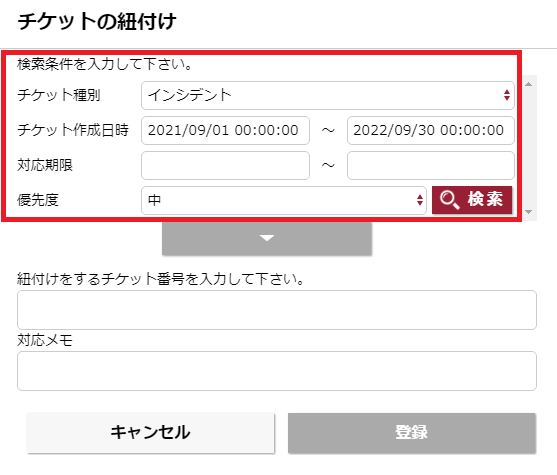557x475 pixels.
Task: Click the 検索条件を入力して下さい instruction text
Action: tap(104, 64)
